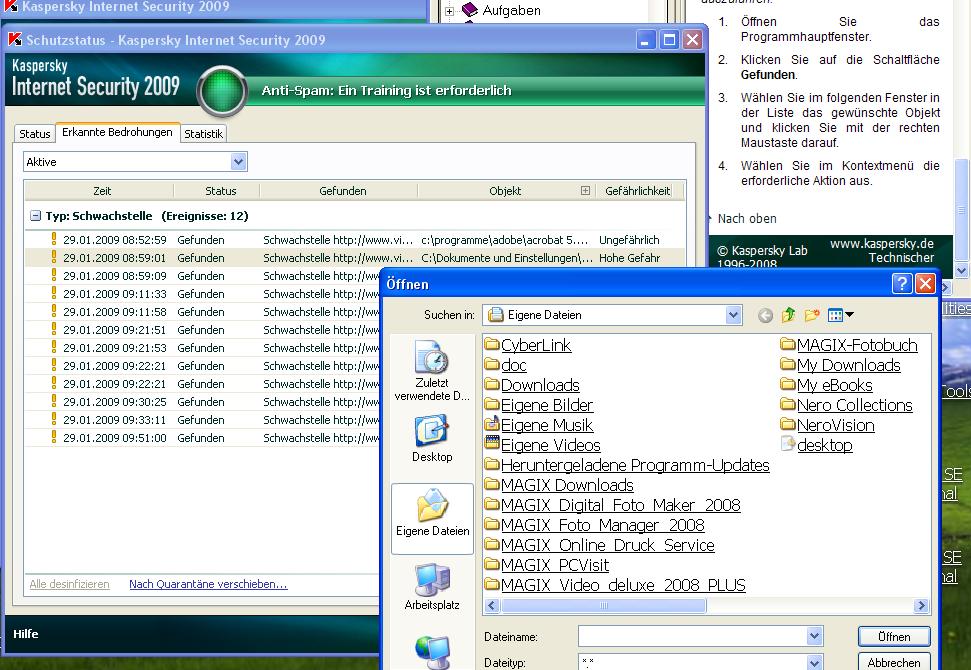Open the Aktive filter dropdown
Image resolution: width=971 pixels, height=670 pixels.
[238, 162]
